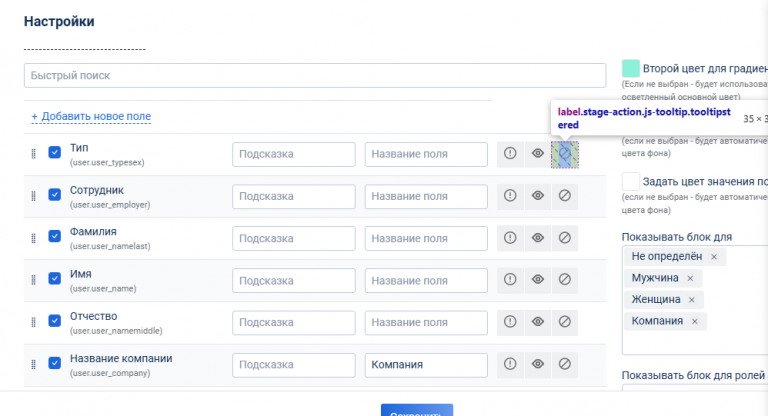The height and width of the screenshot is (416, 768).
Task: Click Название поля field in Отчество row
Action: [x=426, y=322]
